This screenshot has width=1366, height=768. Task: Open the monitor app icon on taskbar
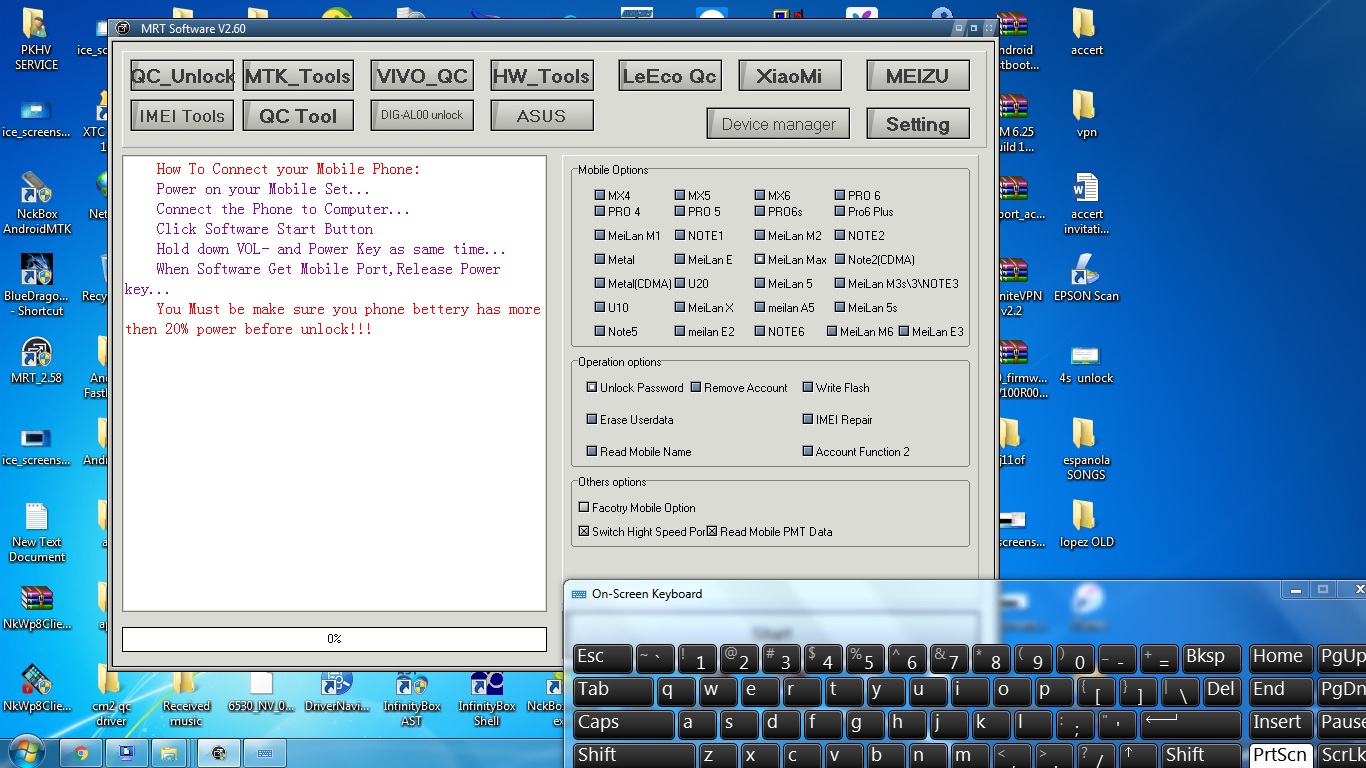pos(126,753)
